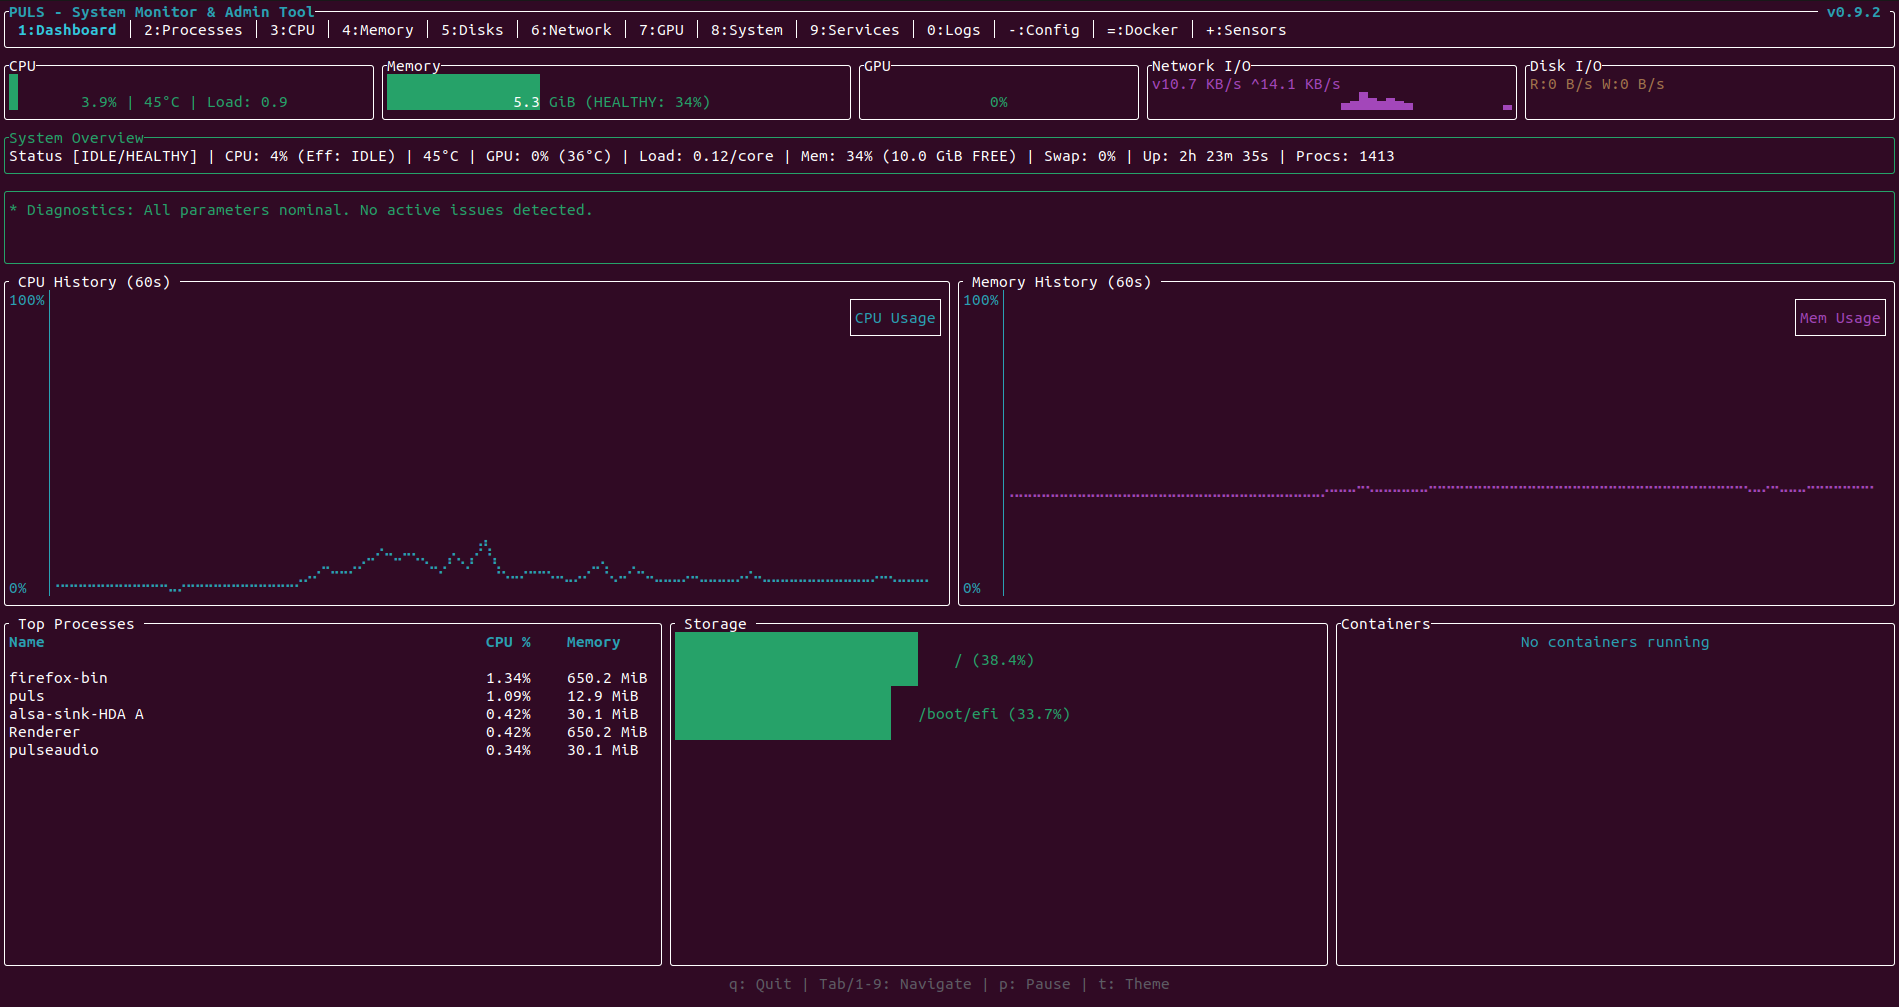Viewport: 1899px width, 1007px height.
Task: Click the CPU % column header
Action: [508, 642]
